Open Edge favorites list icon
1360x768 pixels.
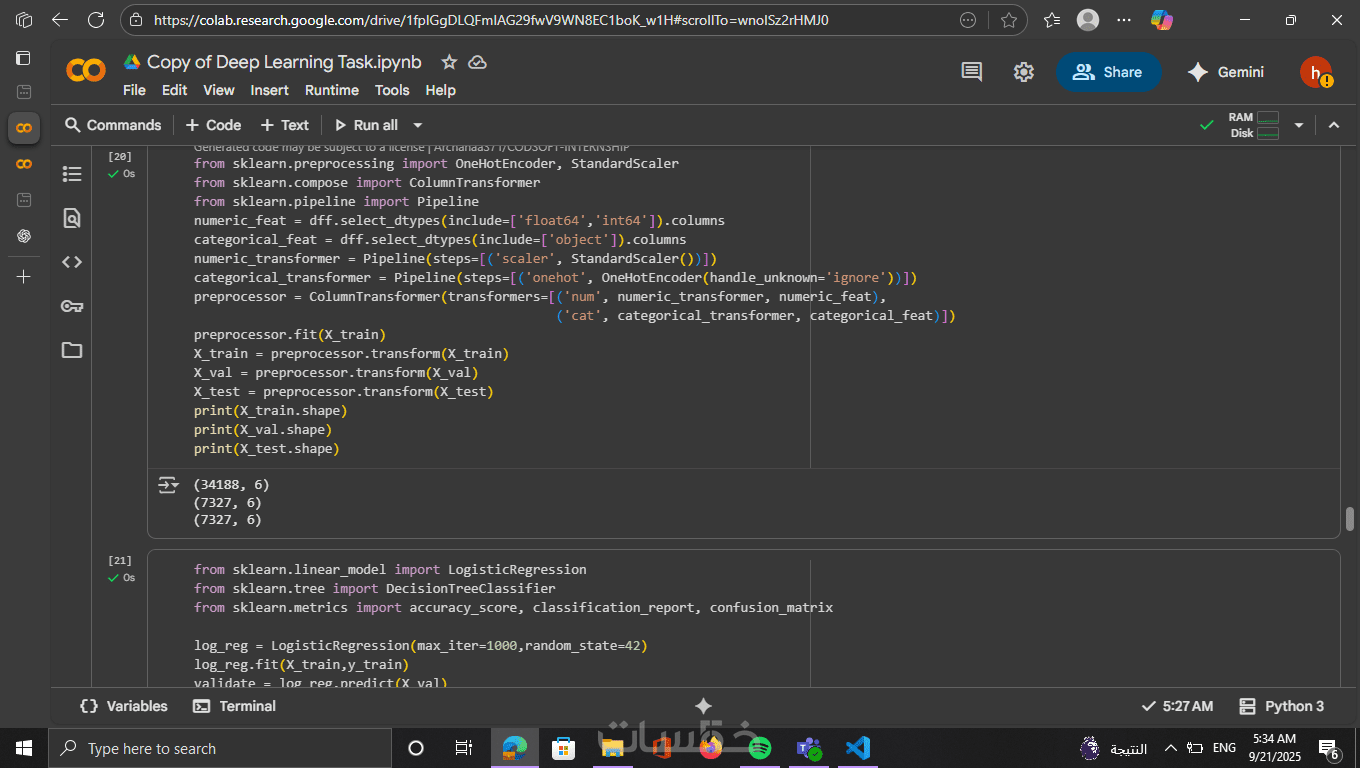pyautogui.click(x=1052, y=20)
